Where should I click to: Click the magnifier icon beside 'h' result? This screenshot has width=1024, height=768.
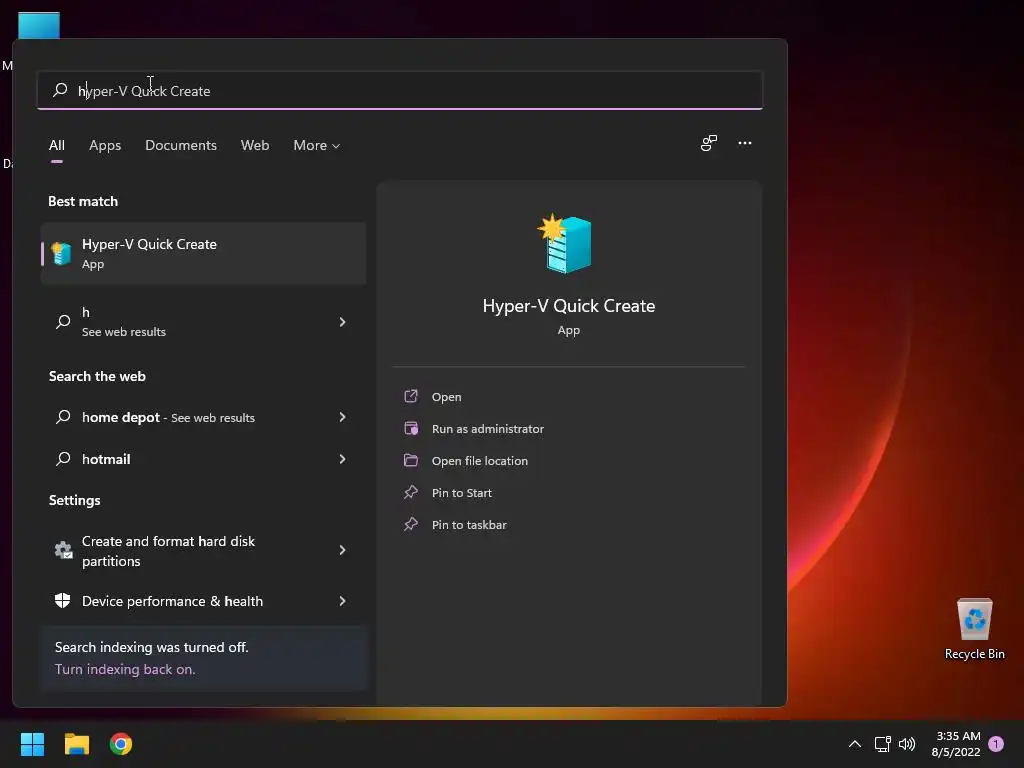point(63,321)
